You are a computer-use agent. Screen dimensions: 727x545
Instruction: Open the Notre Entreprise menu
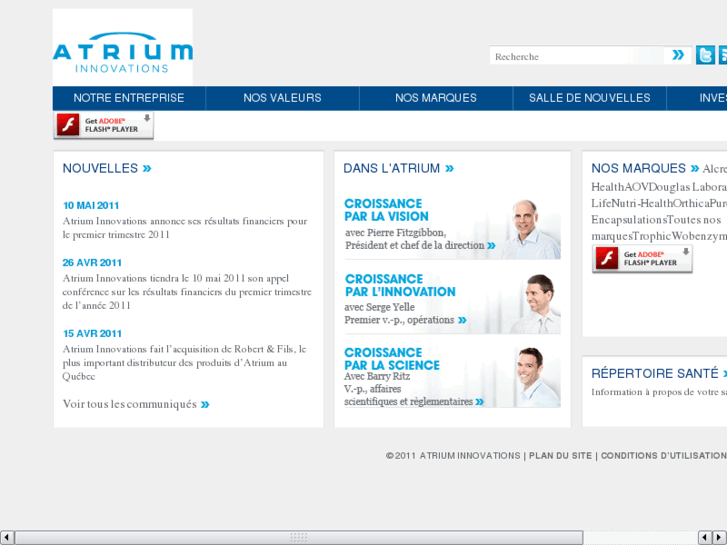(x=129, y=98)
